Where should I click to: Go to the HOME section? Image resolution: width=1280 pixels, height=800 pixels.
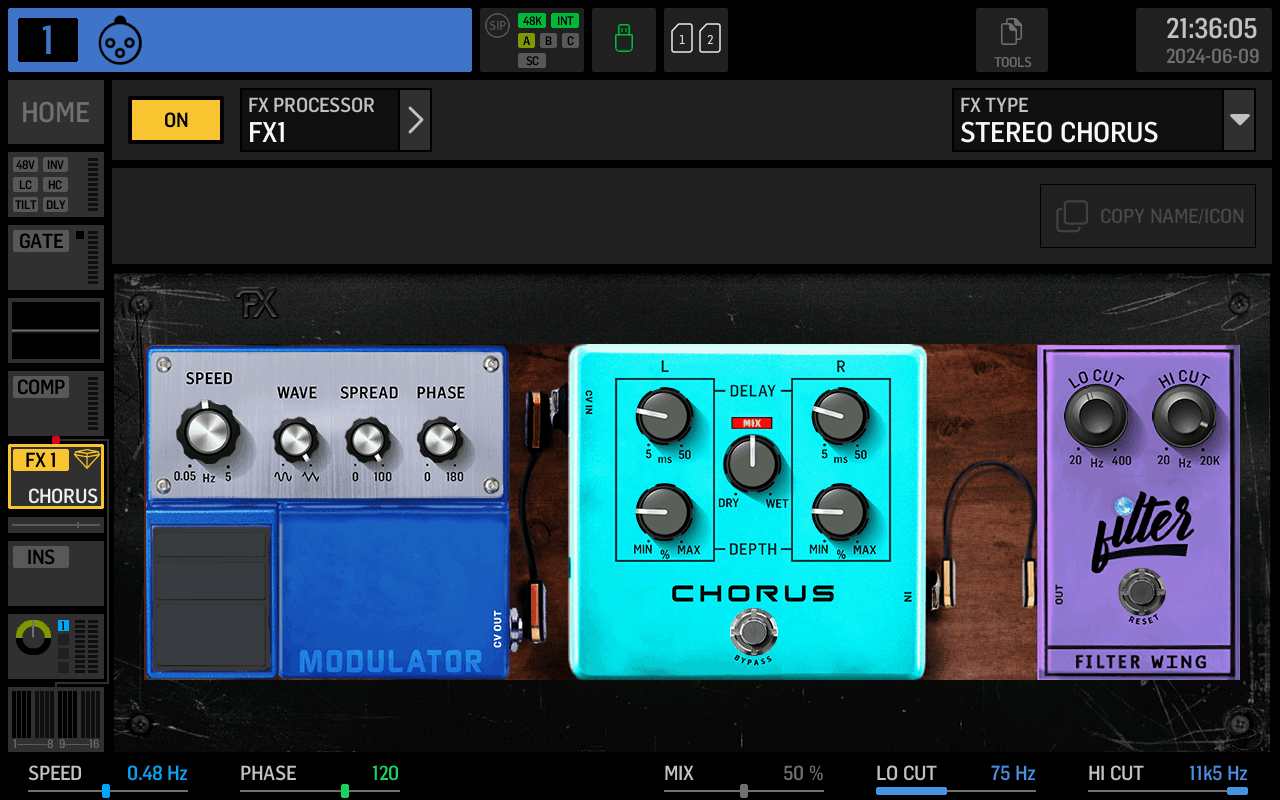pos(56,112)
